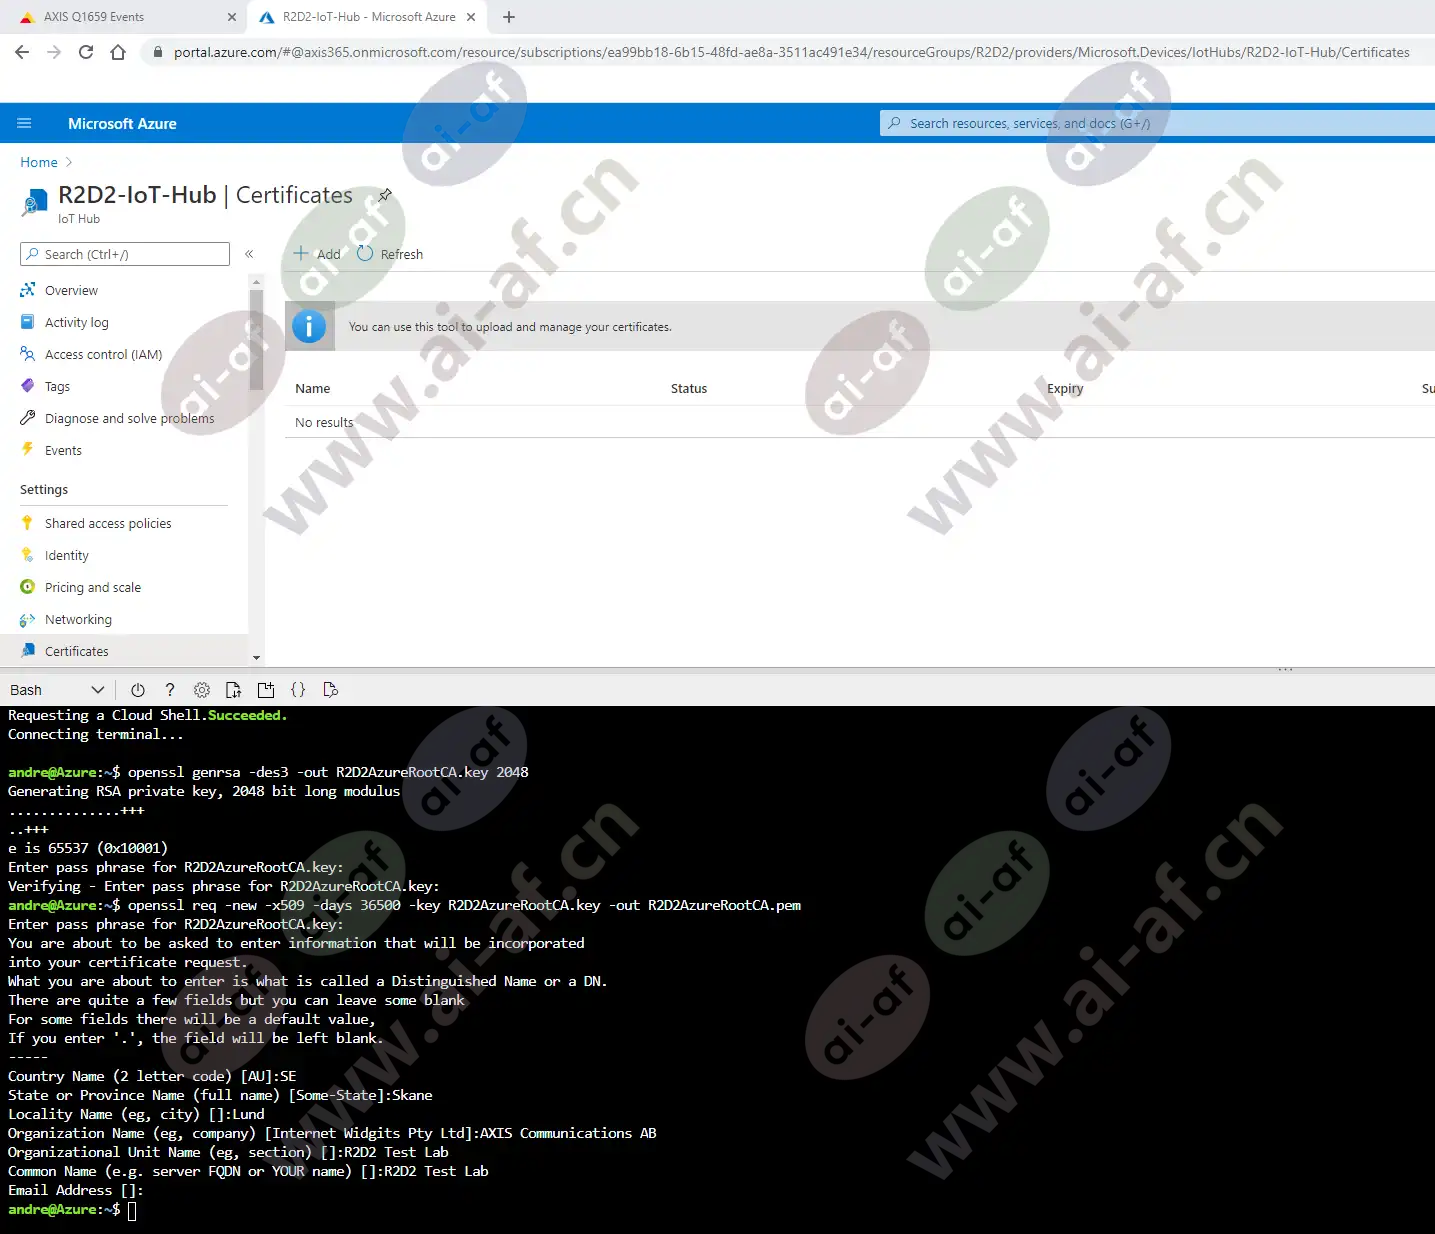
Task: Click the sidebar scrollbar thumb
Action: pos(257,339)
